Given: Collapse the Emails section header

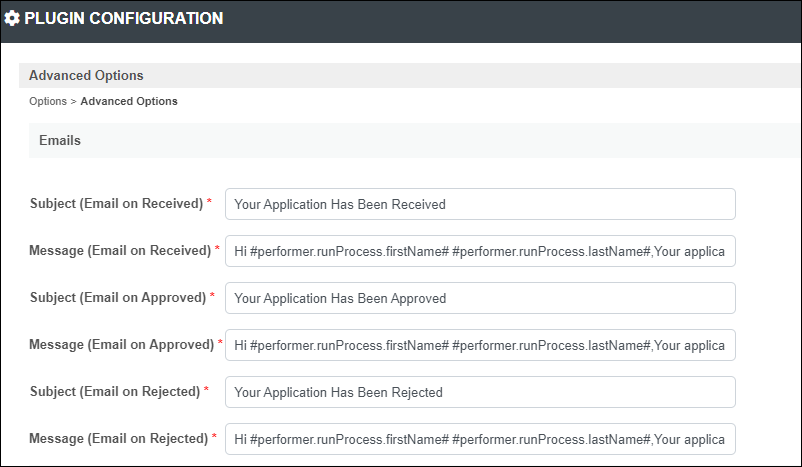Looking at the screenshot, I should click(414, 140).
